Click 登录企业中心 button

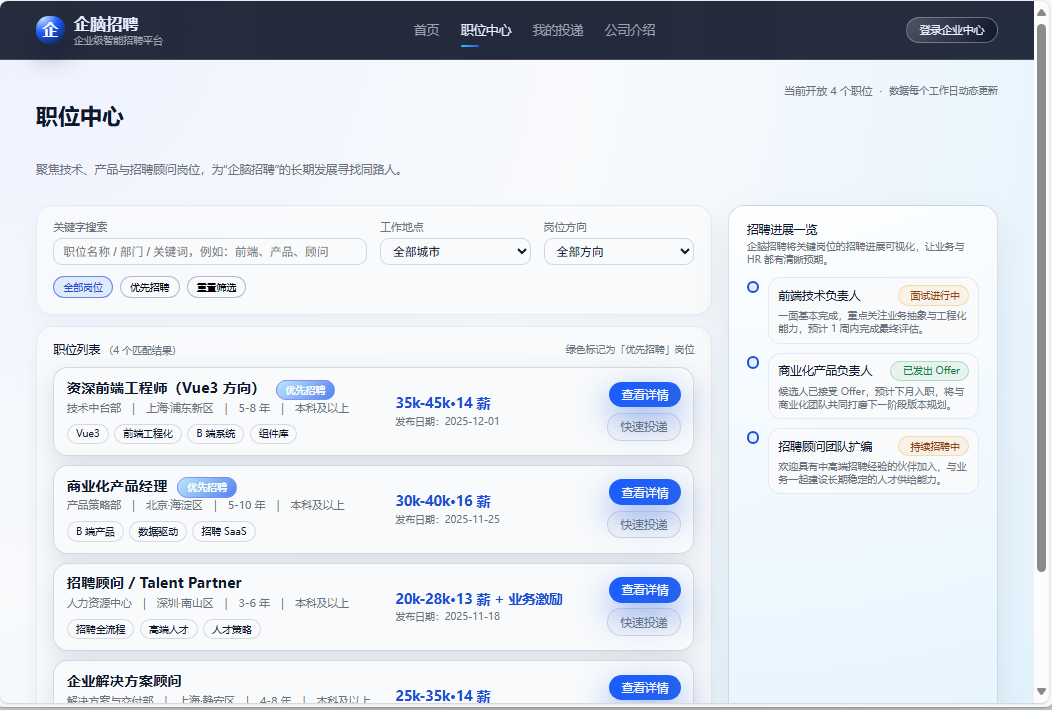click(951, 30)
